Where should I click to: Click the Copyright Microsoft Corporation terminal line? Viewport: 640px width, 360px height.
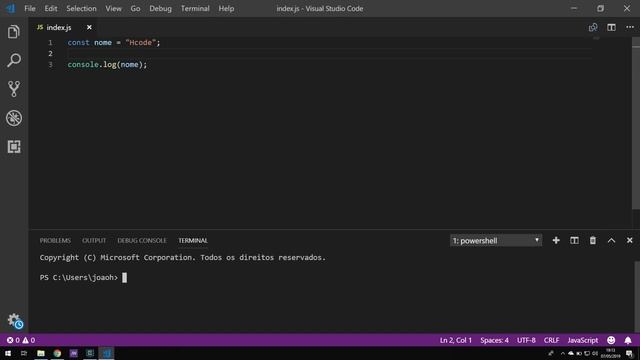click(x=182, y=258)
